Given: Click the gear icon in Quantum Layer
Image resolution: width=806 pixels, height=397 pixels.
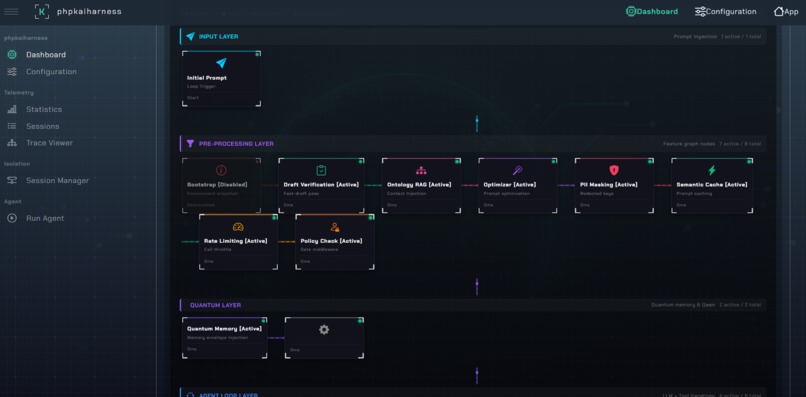Looking at the screenshot, I should pyautogui.click(x=324, y=330).
